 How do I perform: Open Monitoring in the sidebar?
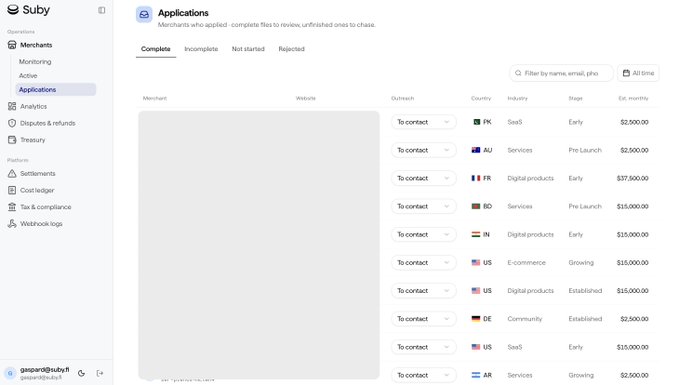(35, 61)
